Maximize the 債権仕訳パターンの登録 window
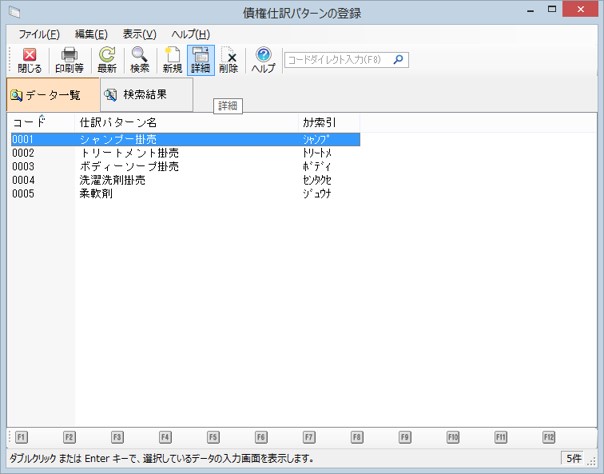This screenshot has height=474, width=604. coord(552,10)
